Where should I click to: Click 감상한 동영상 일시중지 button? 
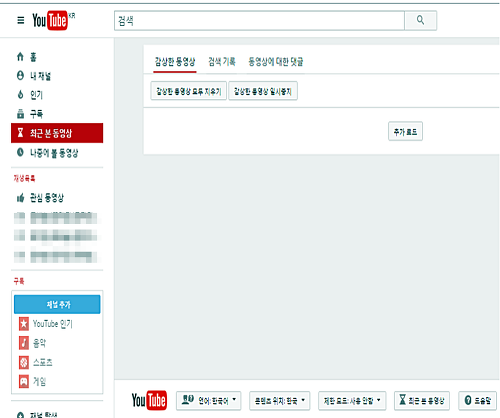click(263, 91)
